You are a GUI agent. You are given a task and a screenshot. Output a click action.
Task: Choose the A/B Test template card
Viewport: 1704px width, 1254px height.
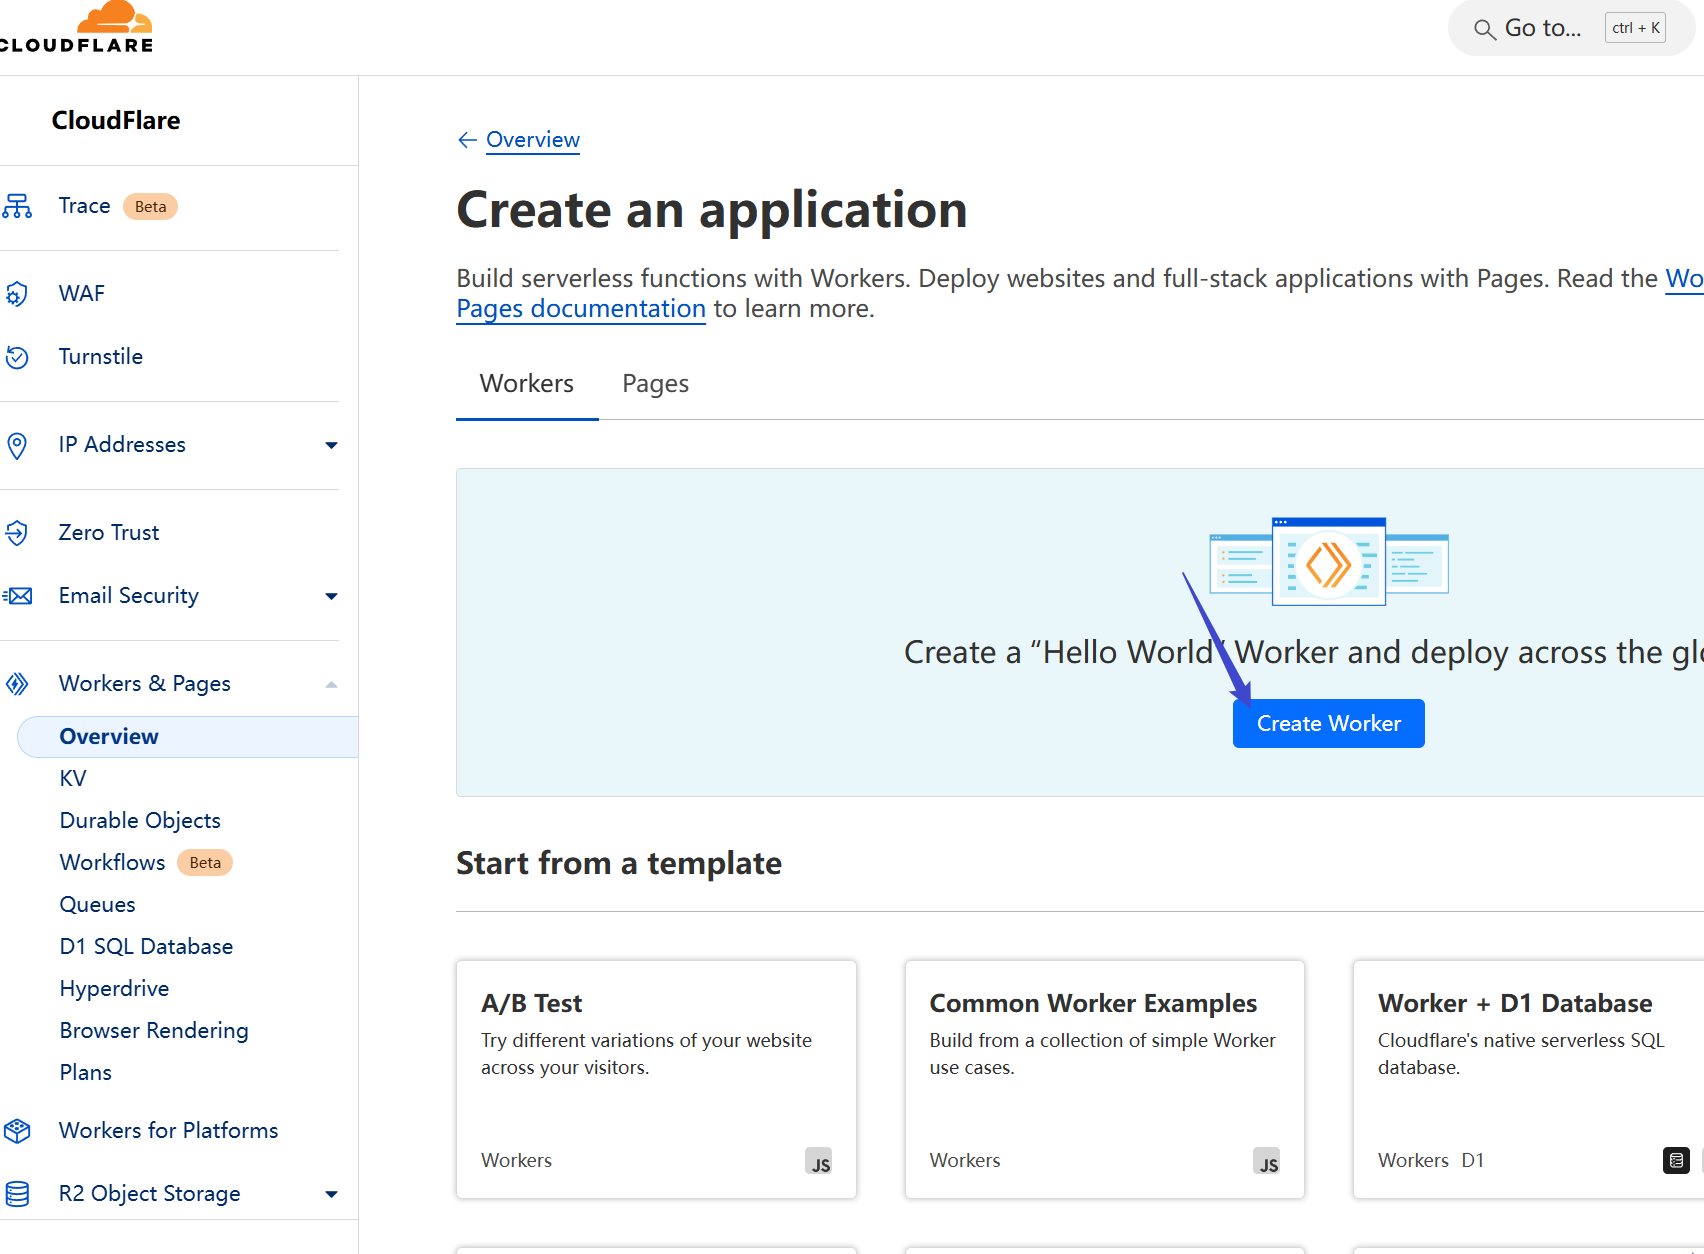656,1080
